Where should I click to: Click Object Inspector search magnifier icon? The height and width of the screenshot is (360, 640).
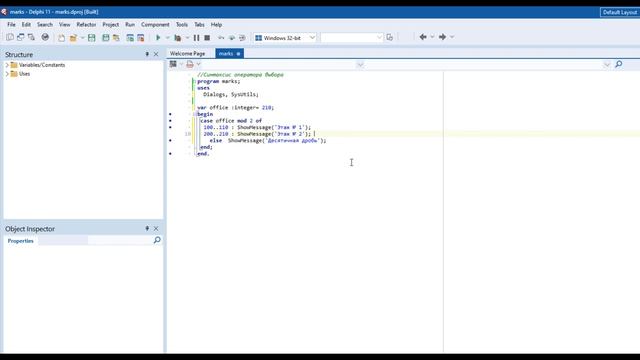(x=157, y=240)
